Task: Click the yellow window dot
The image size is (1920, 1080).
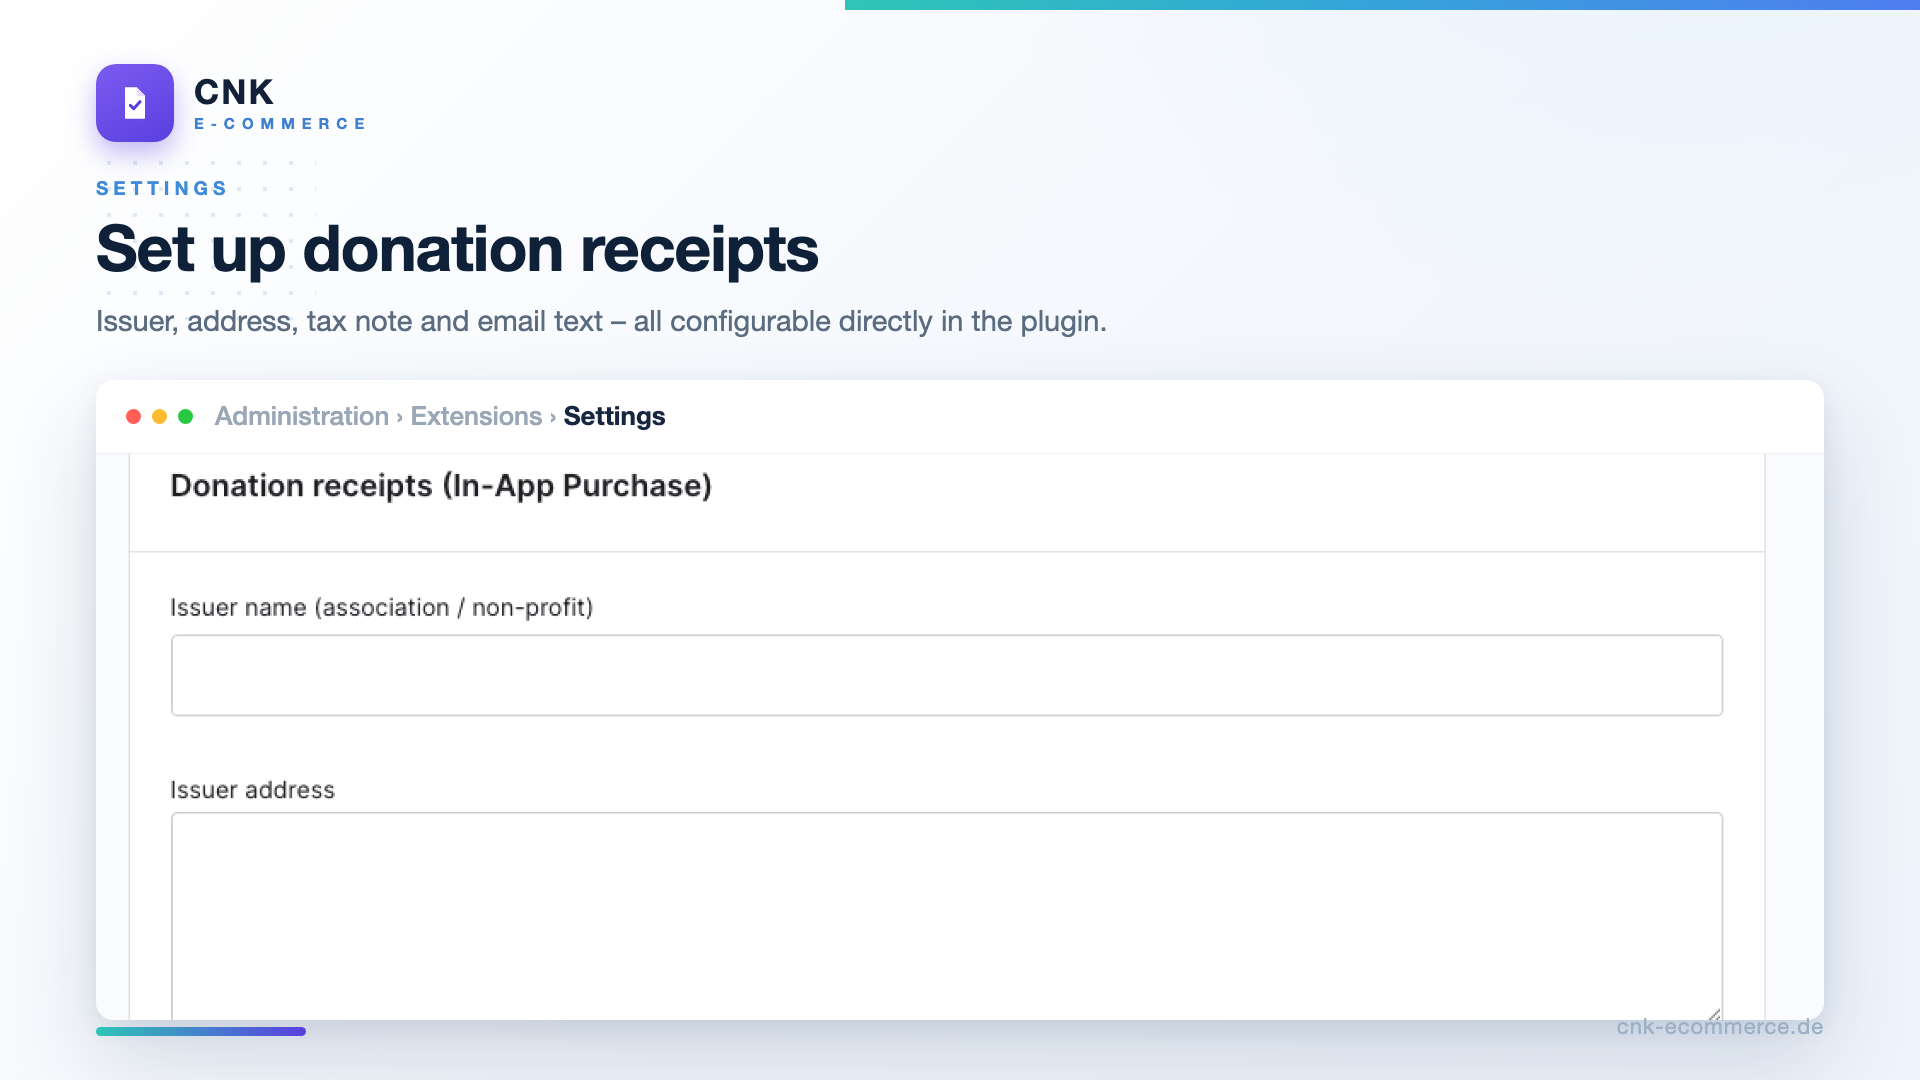Action: click(x=159, y=416)
